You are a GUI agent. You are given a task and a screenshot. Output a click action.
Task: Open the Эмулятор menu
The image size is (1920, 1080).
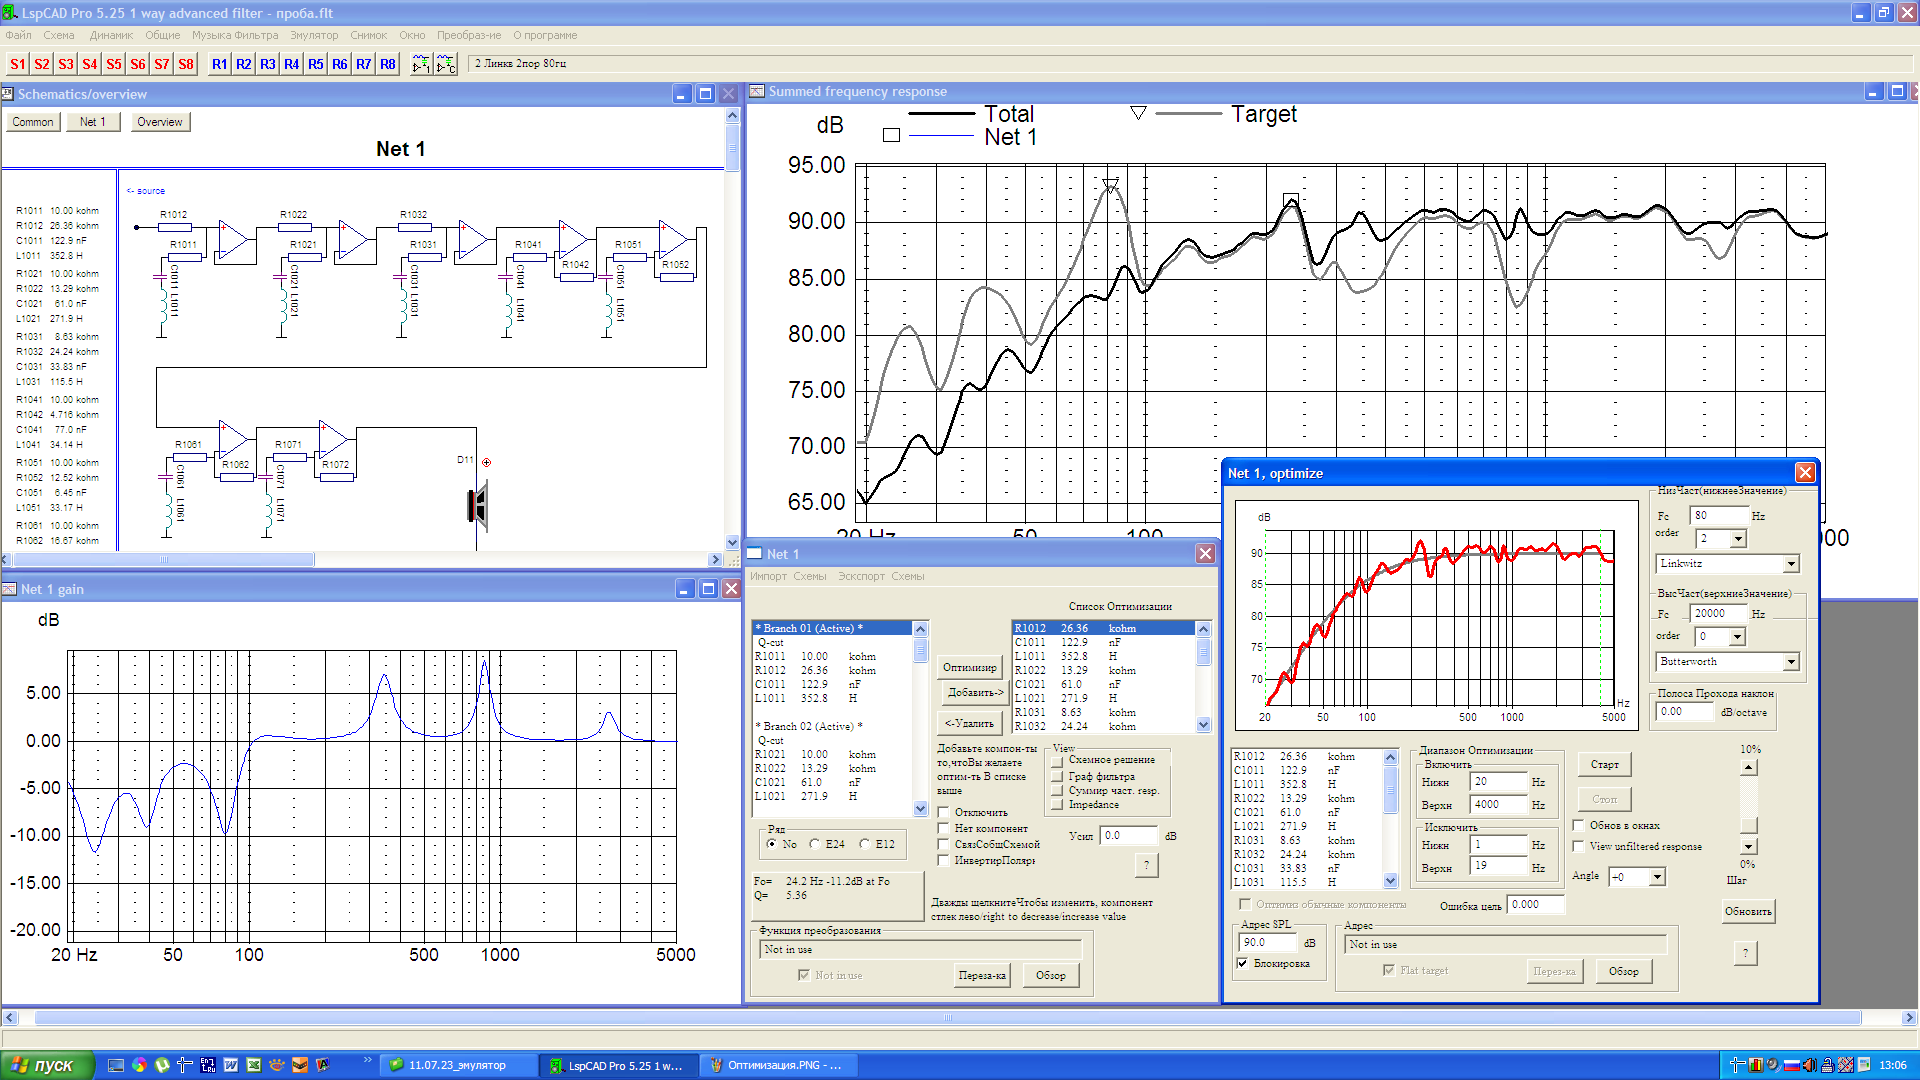(314, 35)
